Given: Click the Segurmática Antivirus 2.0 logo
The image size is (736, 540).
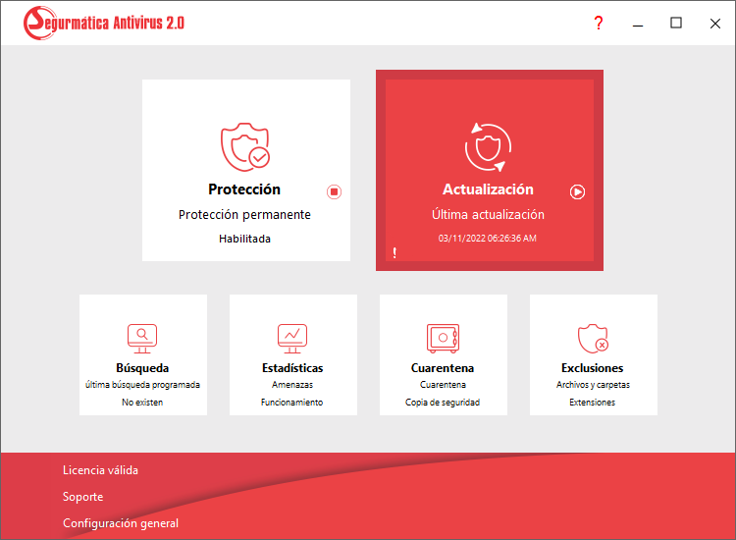Looking at the screenshot, I should 104,23.
